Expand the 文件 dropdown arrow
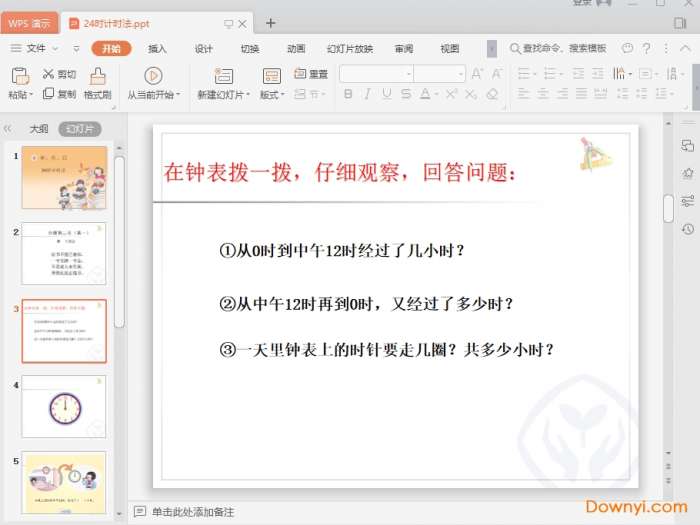 pos(55,48)
